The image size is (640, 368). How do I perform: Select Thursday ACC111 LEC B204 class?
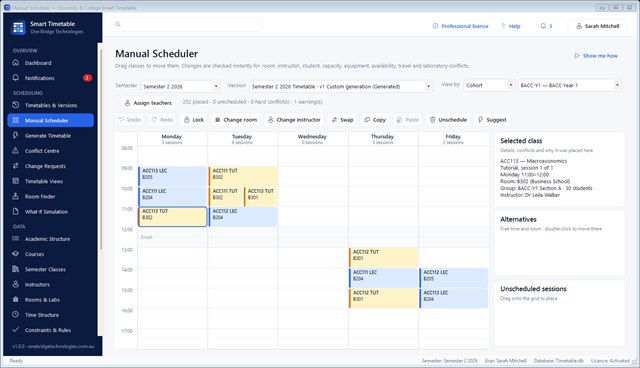(383, 278)
